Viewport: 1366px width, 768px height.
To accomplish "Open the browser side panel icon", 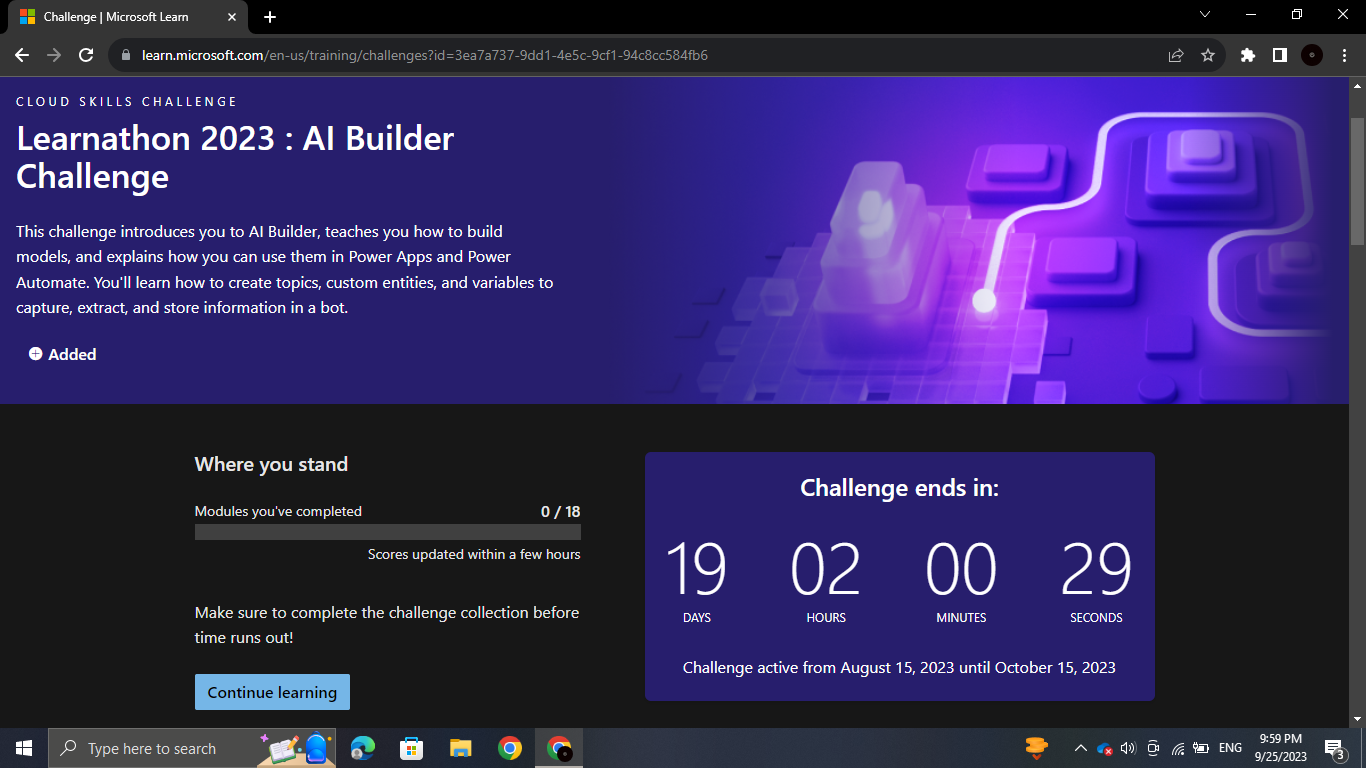I will click(1280, 55).
